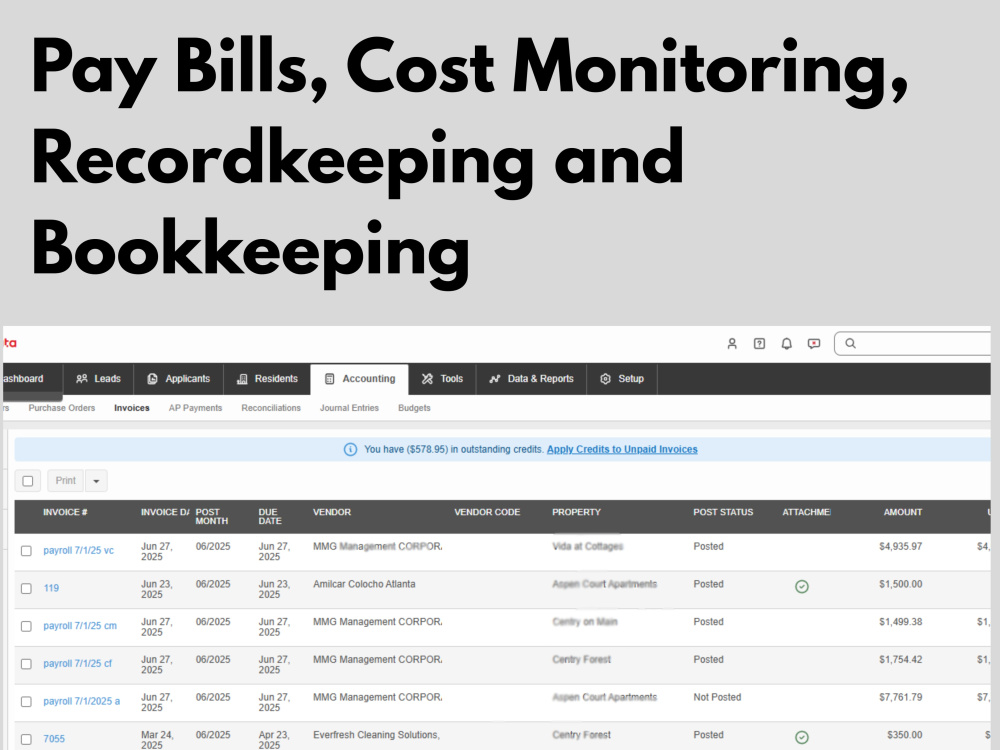Open the Setup tab

[622, 379]
